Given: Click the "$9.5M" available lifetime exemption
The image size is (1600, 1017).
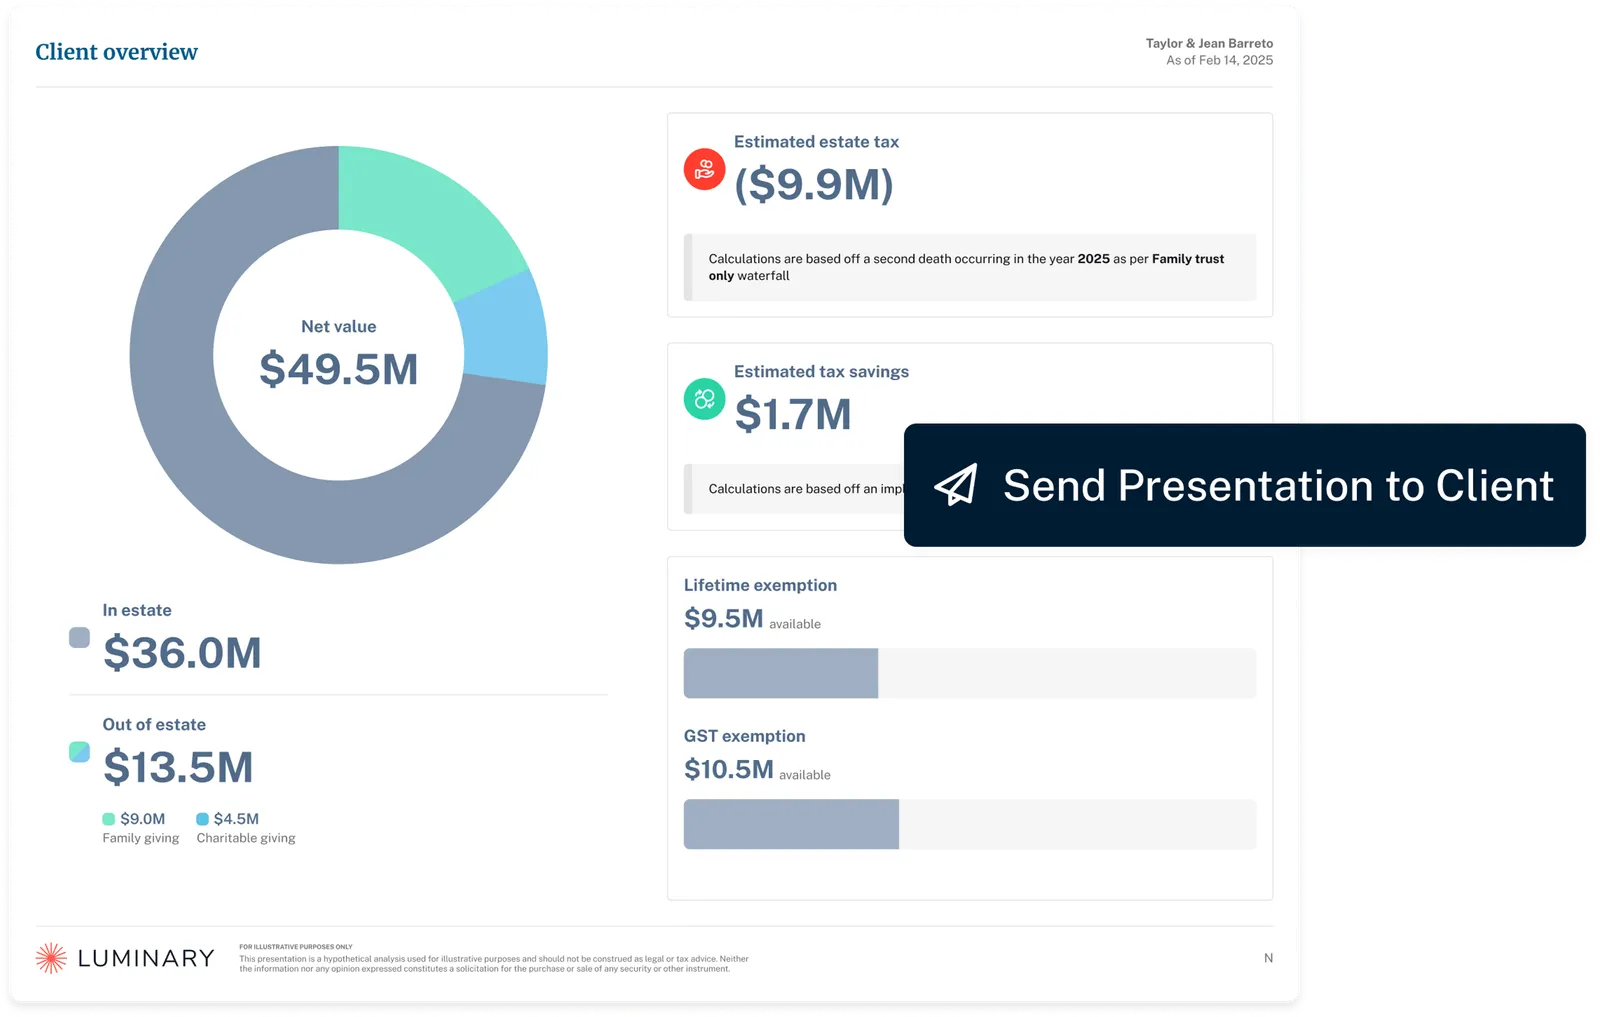Looking at the screenshot, I should click(724, 619).
